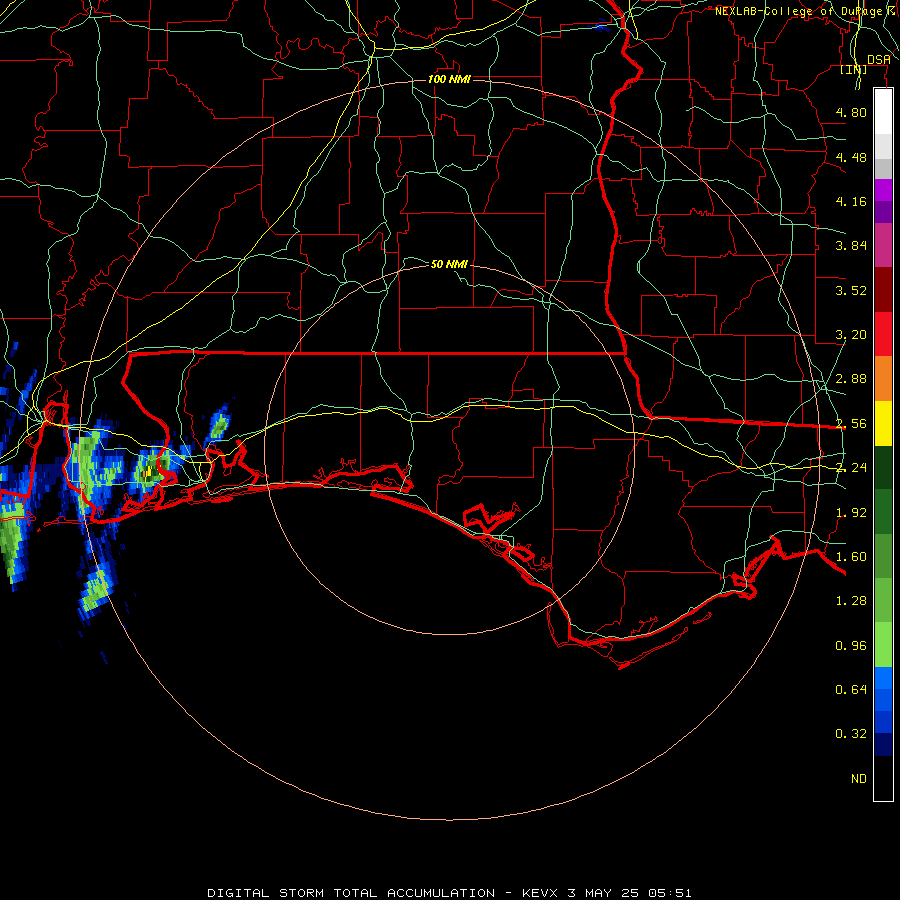Select the dark red swatch beside 3.52
900x900 pixels.
coord(883,290)
